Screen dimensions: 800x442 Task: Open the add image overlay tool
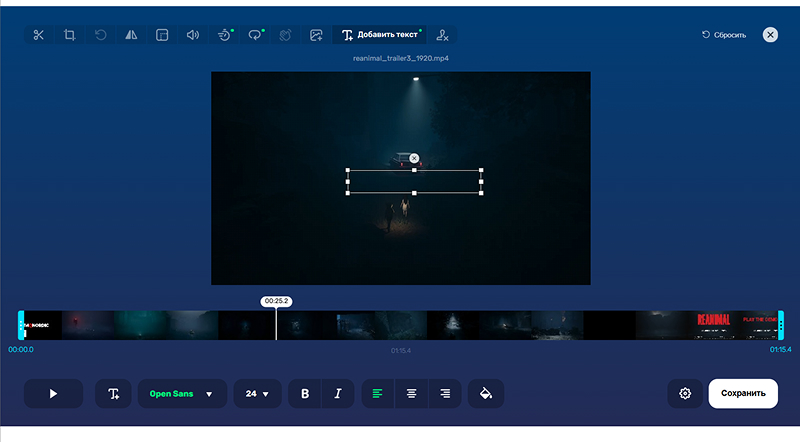pyautogui.click(x=316, y=35)
